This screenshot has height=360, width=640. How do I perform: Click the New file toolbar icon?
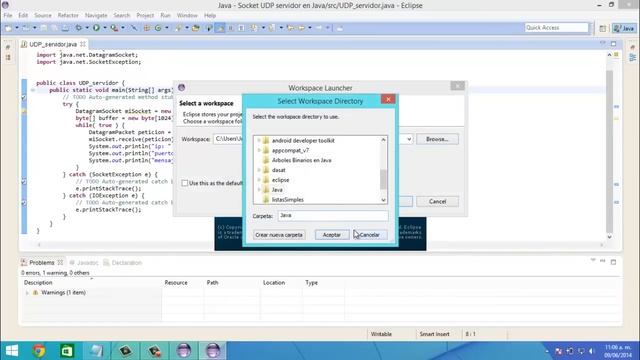pyautogui.click(x=8, y=28)
